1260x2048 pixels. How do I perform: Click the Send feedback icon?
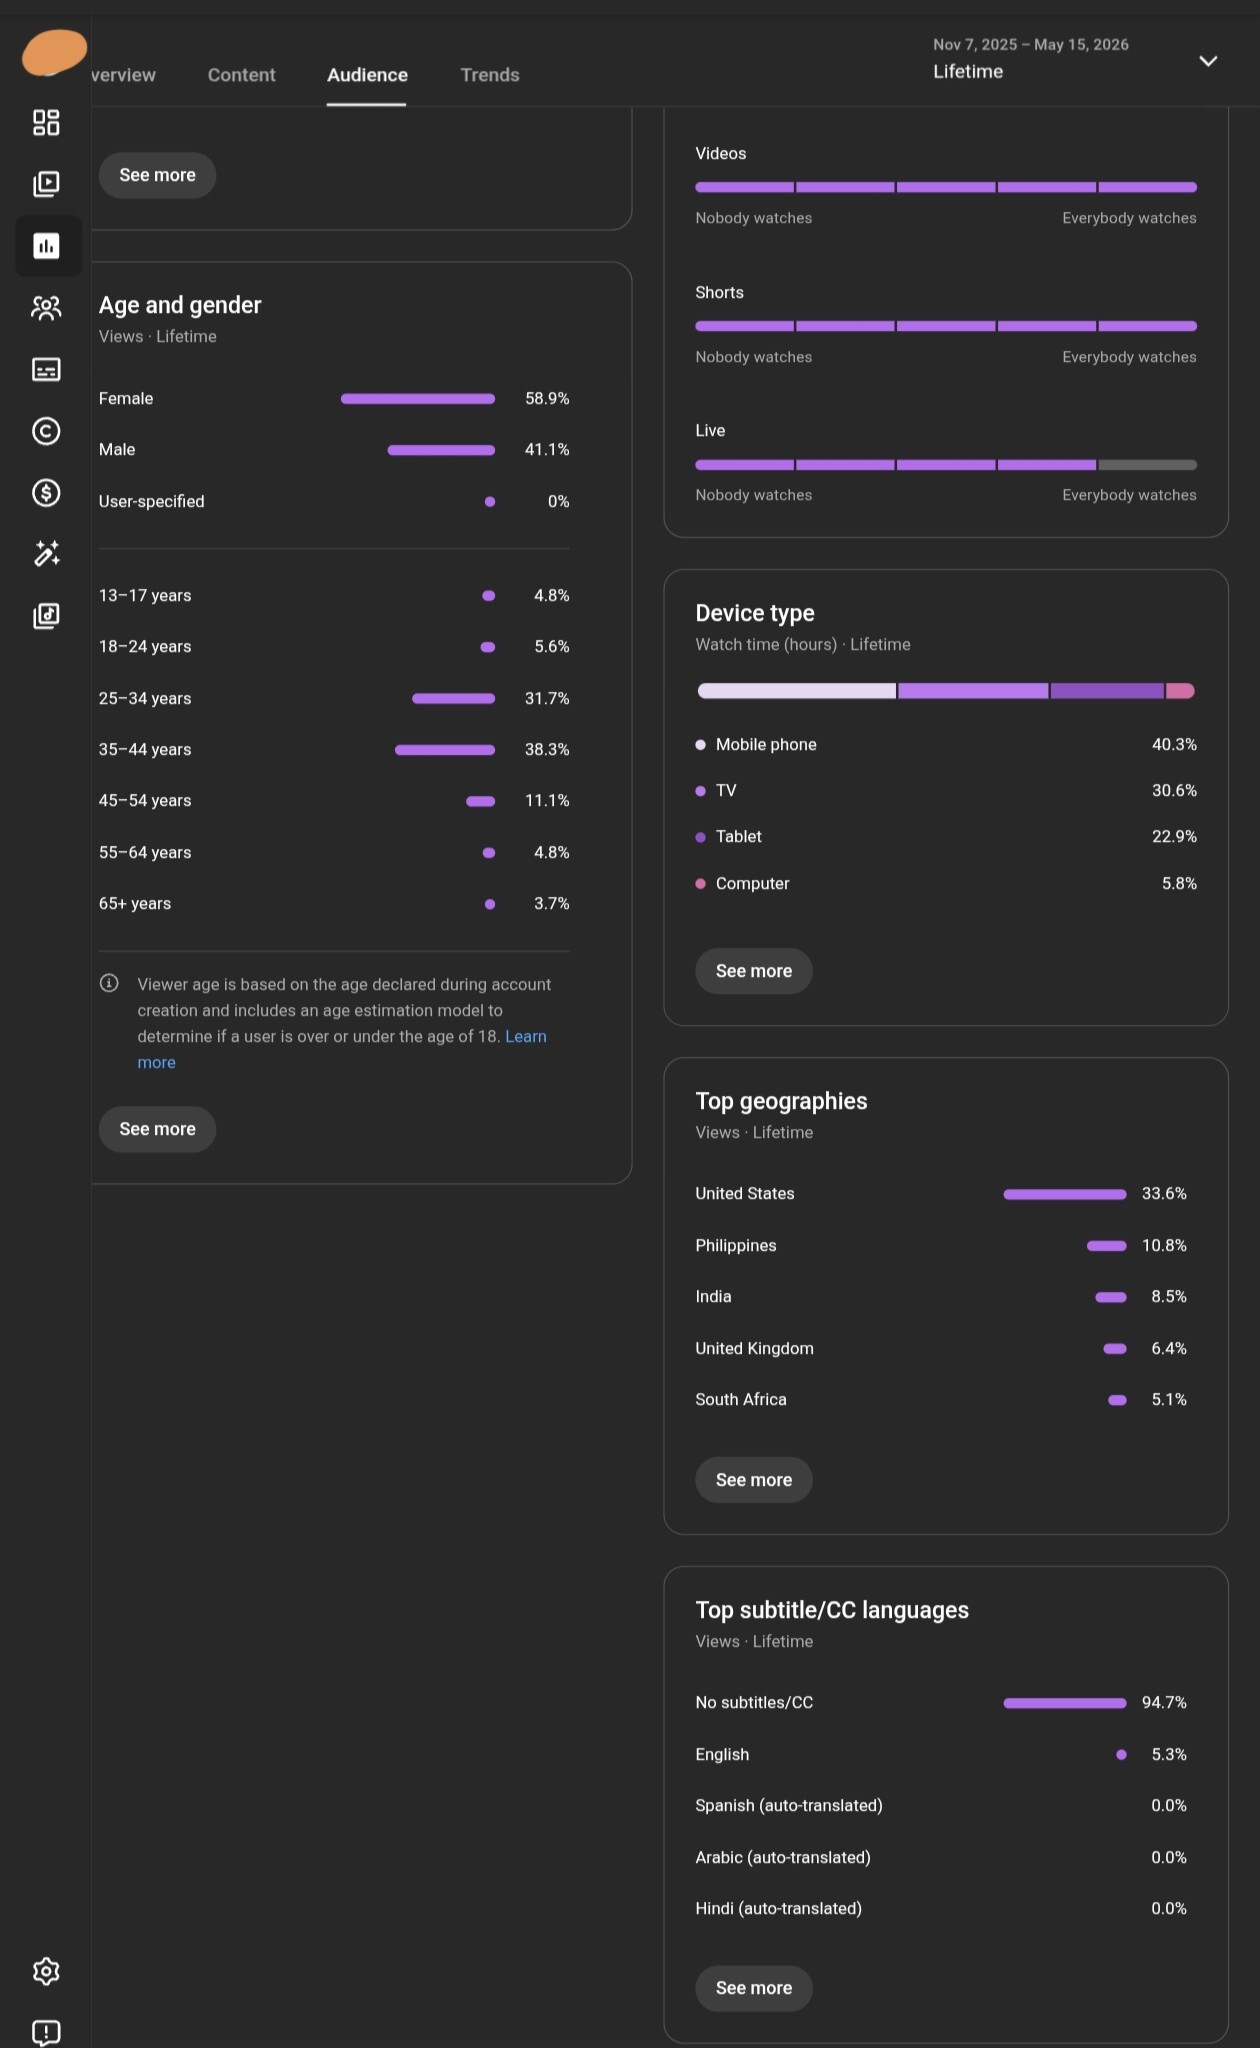tap(46, 2032)
